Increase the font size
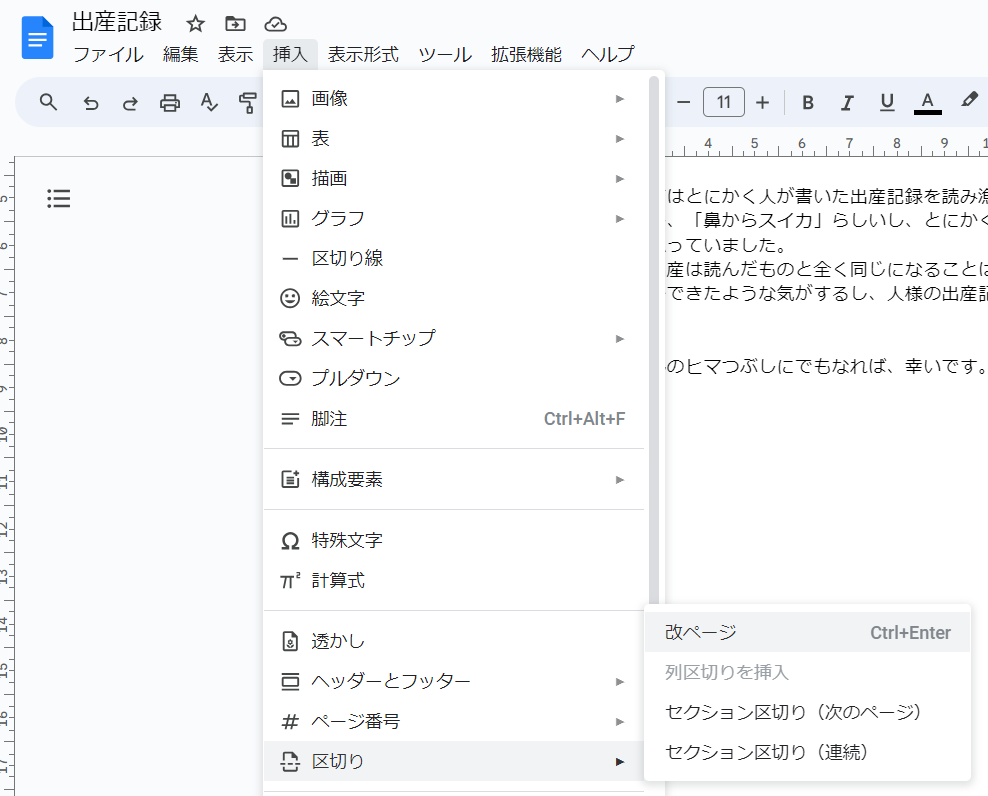Screen dimensions: 988x796 pos(762,102)
